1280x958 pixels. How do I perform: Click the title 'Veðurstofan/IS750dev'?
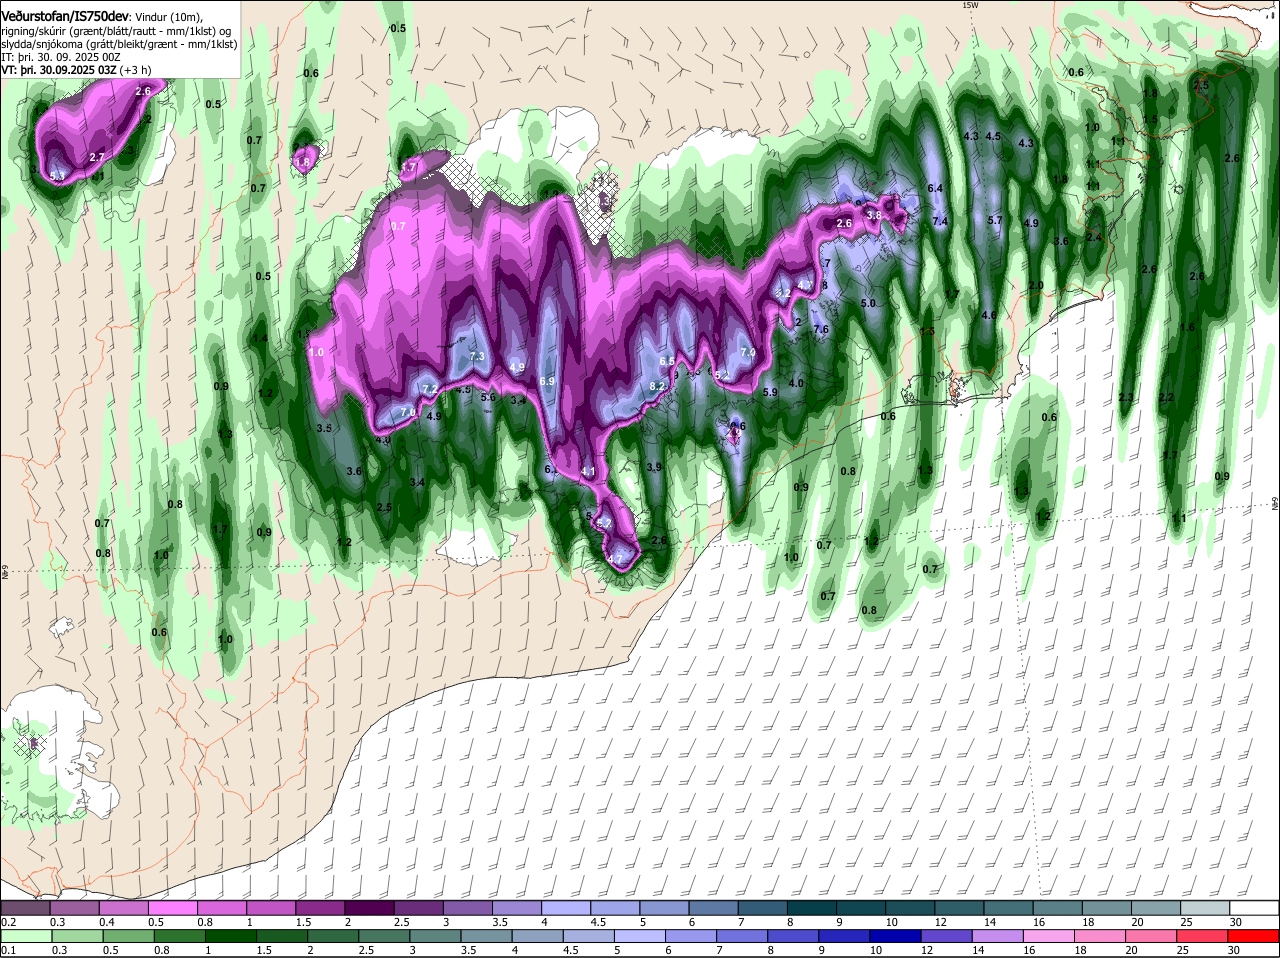pos(65,17)
